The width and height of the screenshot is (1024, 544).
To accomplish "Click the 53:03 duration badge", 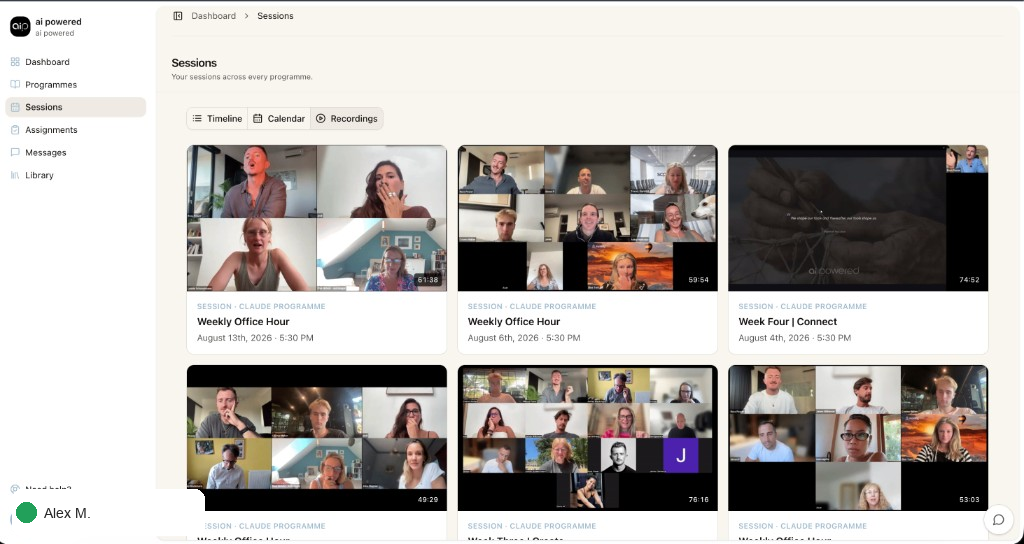I will [x=969, y=499].
